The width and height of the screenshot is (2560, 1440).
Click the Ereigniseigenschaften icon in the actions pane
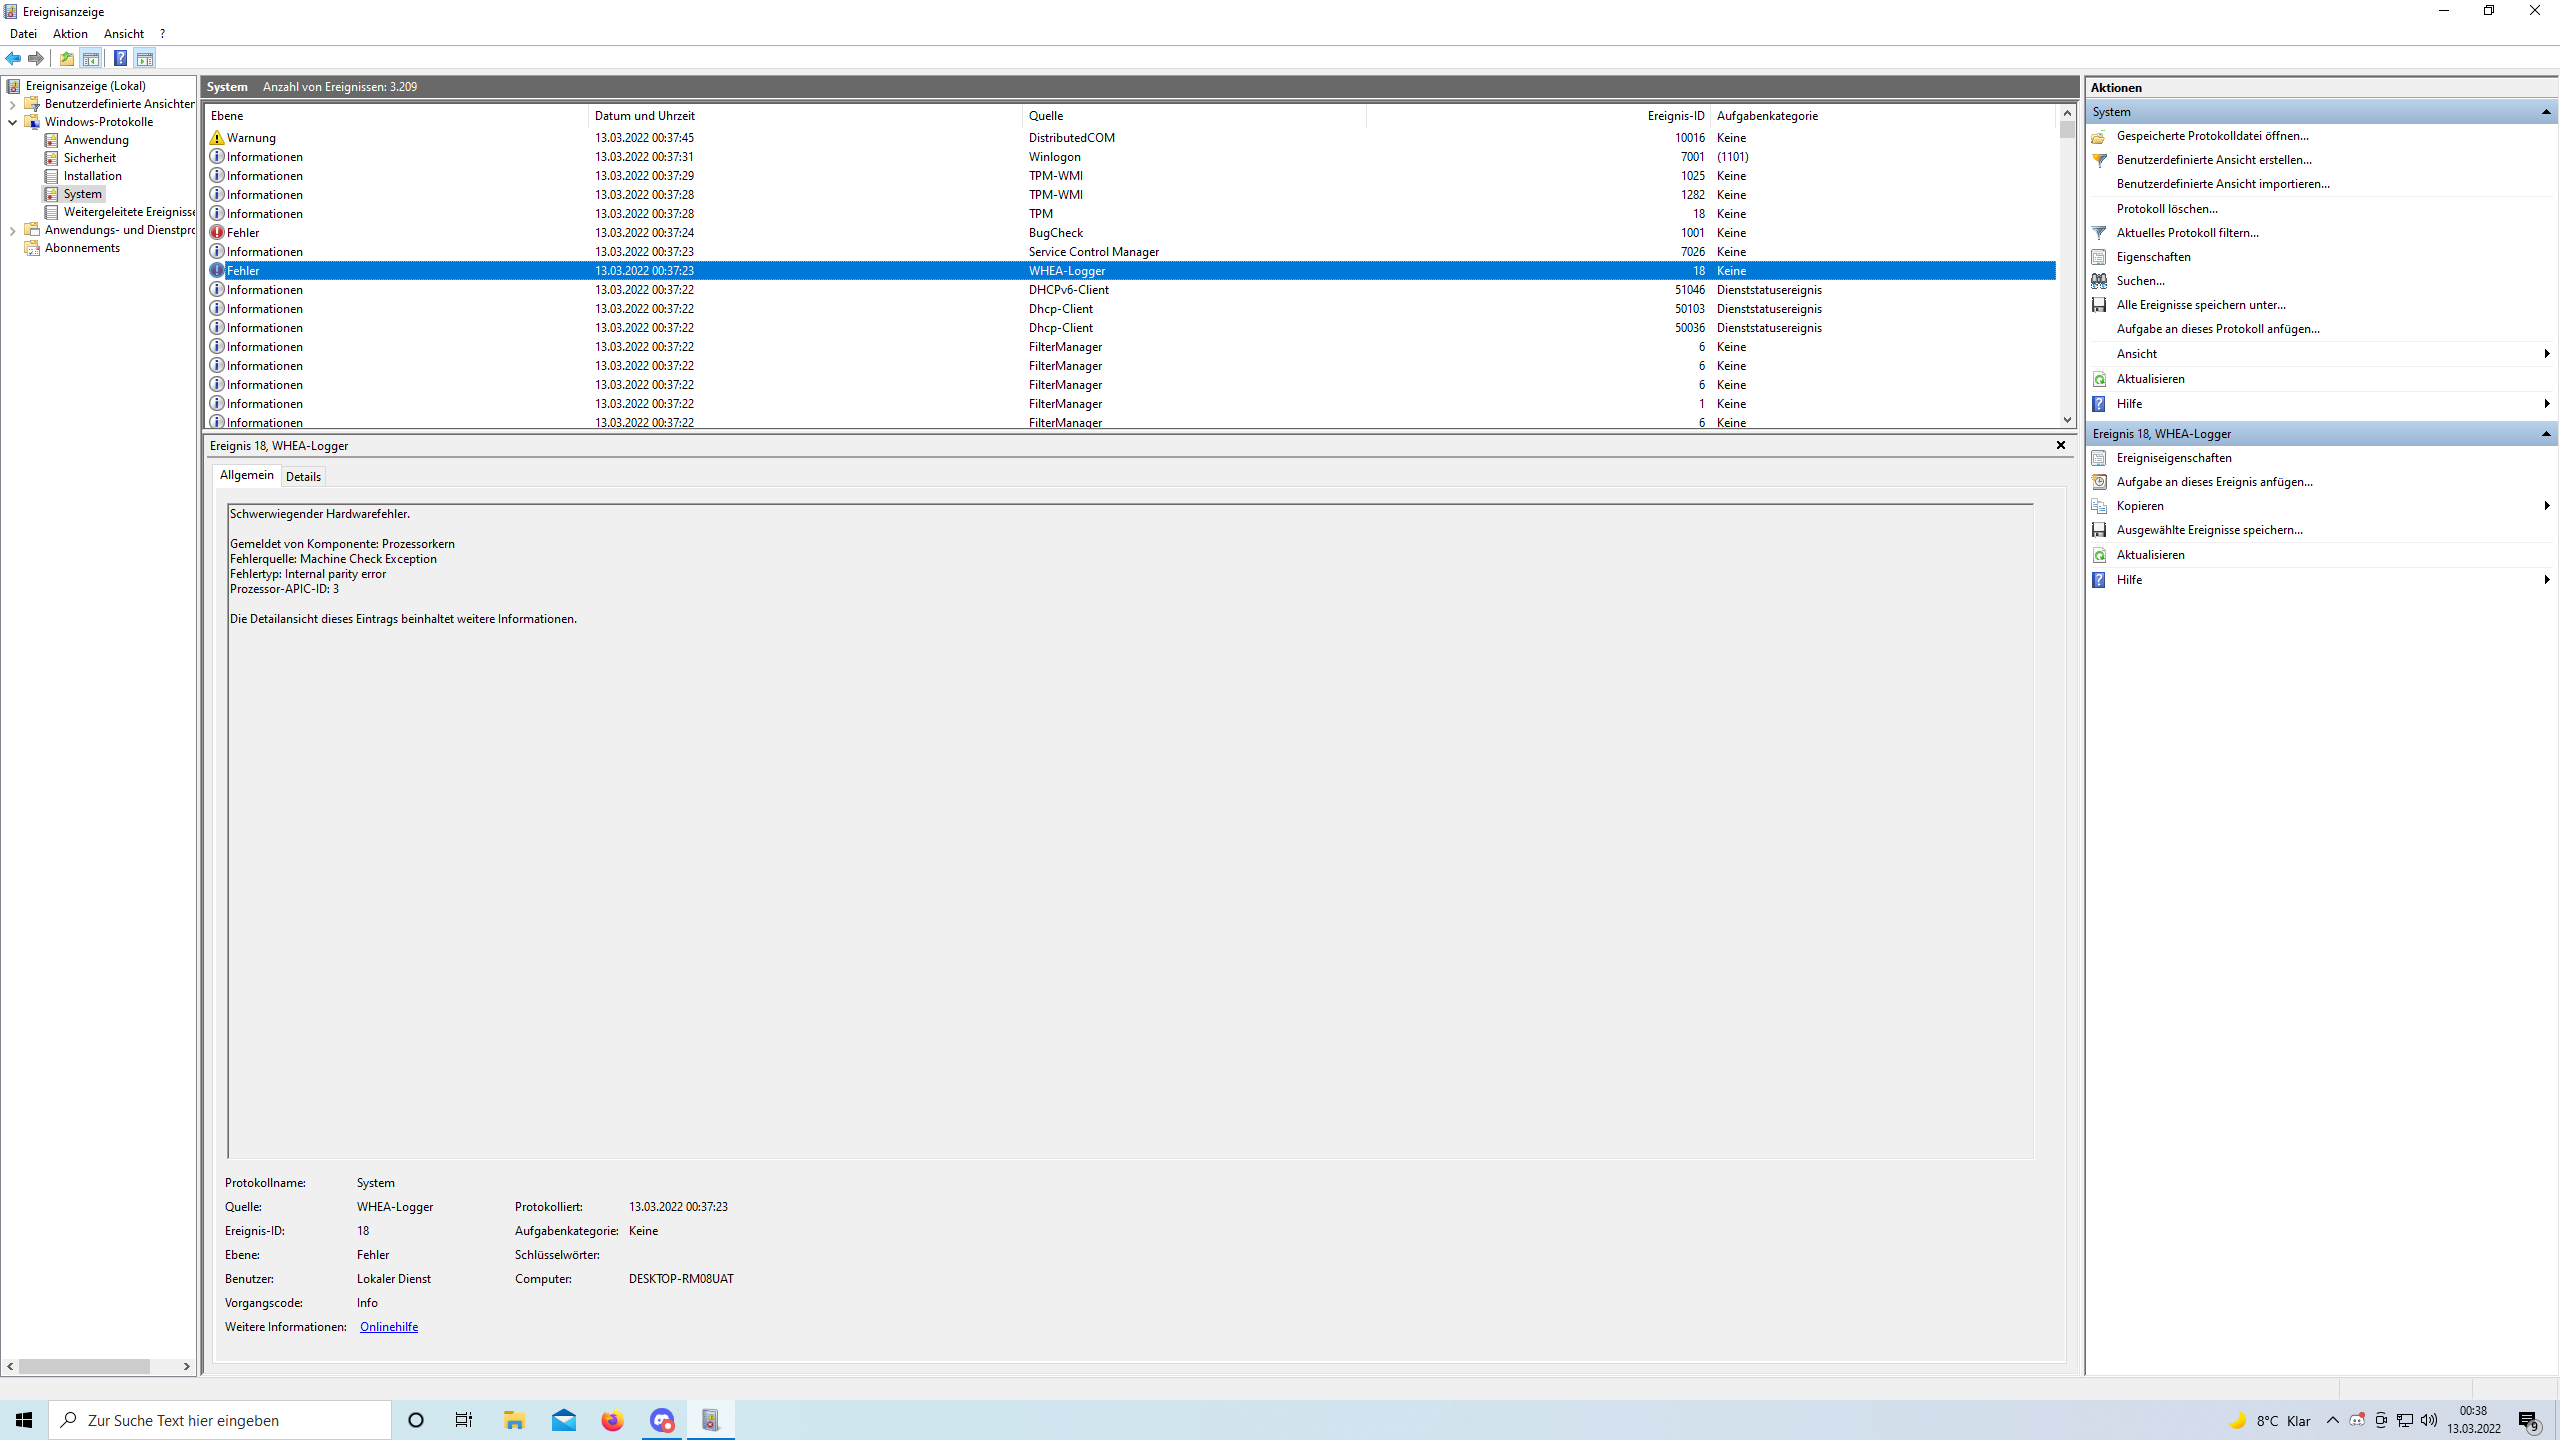tap(2099, 458)
